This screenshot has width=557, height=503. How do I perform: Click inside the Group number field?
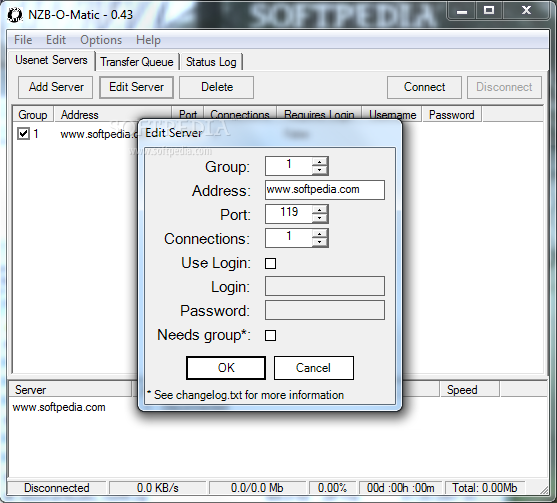289,166
